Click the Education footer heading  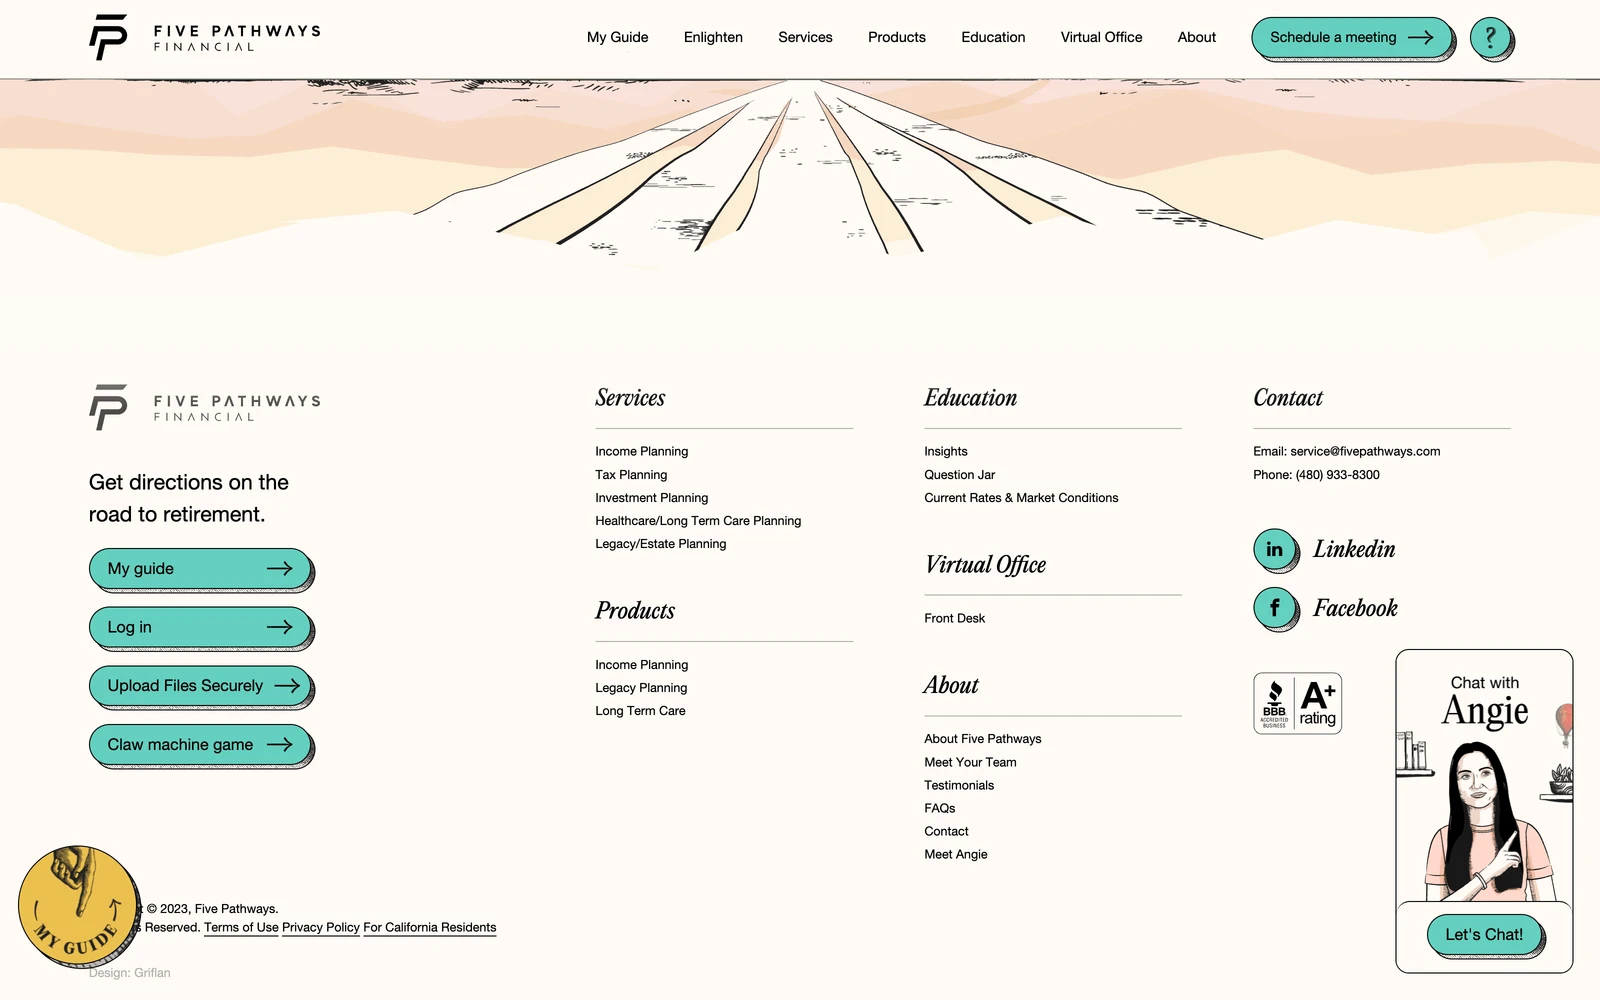click(x=970, y=398)
